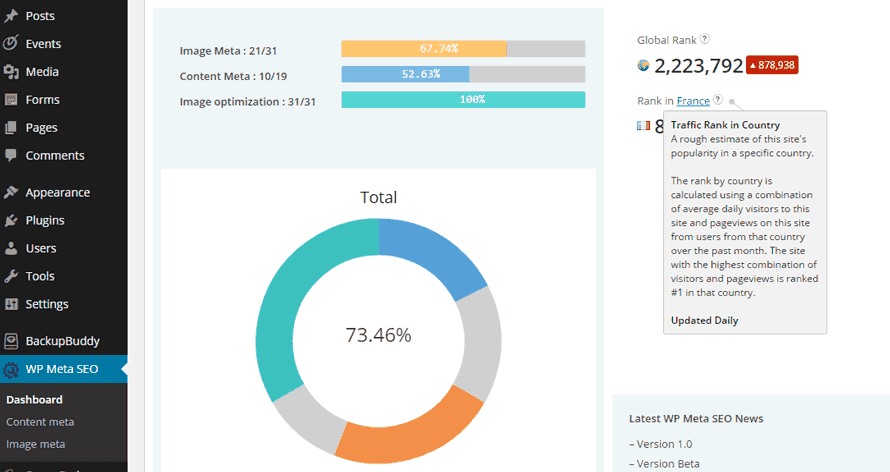Click the WP Meta SEO gear icon
Image resolution: width=890 pixels, height=472 pixels.
[11, 369]
